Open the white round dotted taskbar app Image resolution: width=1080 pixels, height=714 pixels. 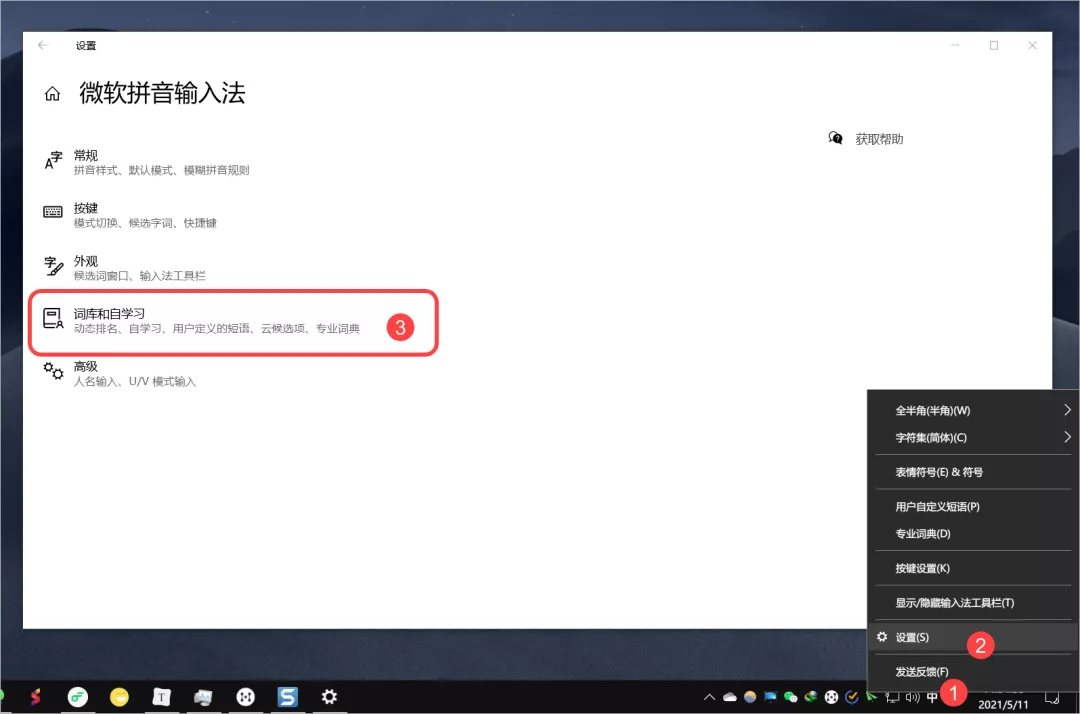(245, 697)
